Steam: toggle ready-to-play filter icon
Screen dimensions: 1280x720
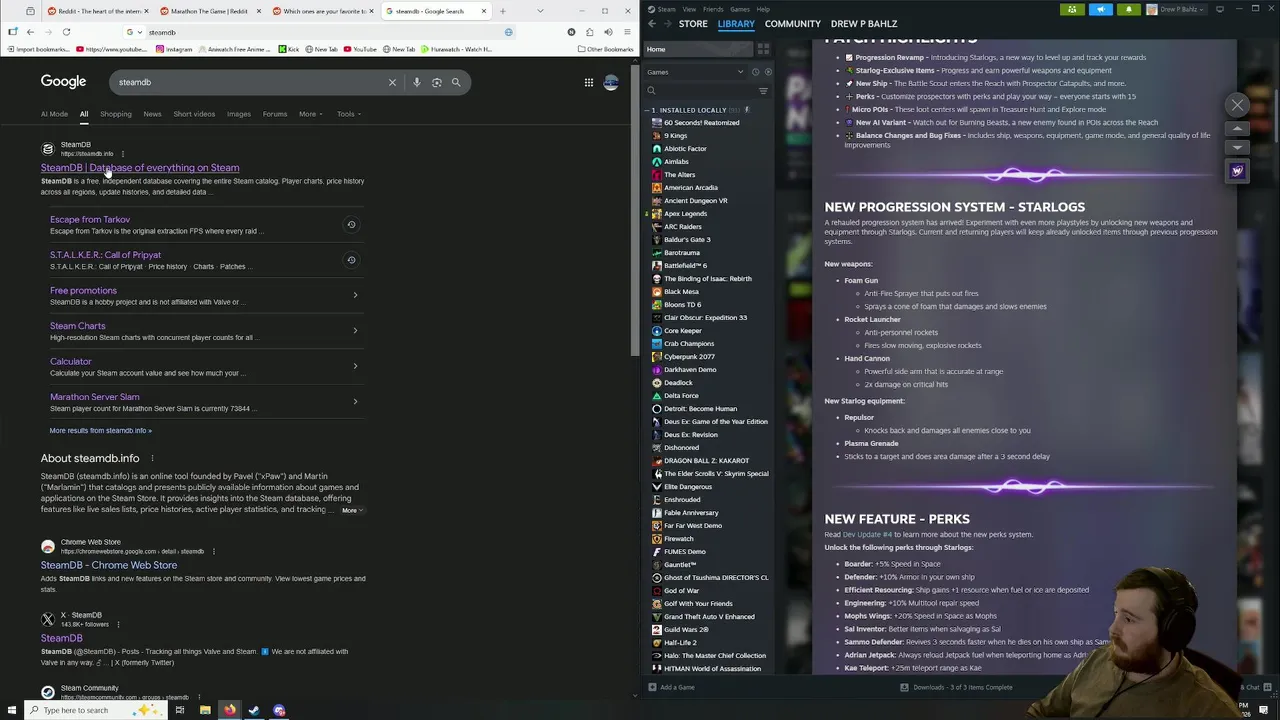767,72
